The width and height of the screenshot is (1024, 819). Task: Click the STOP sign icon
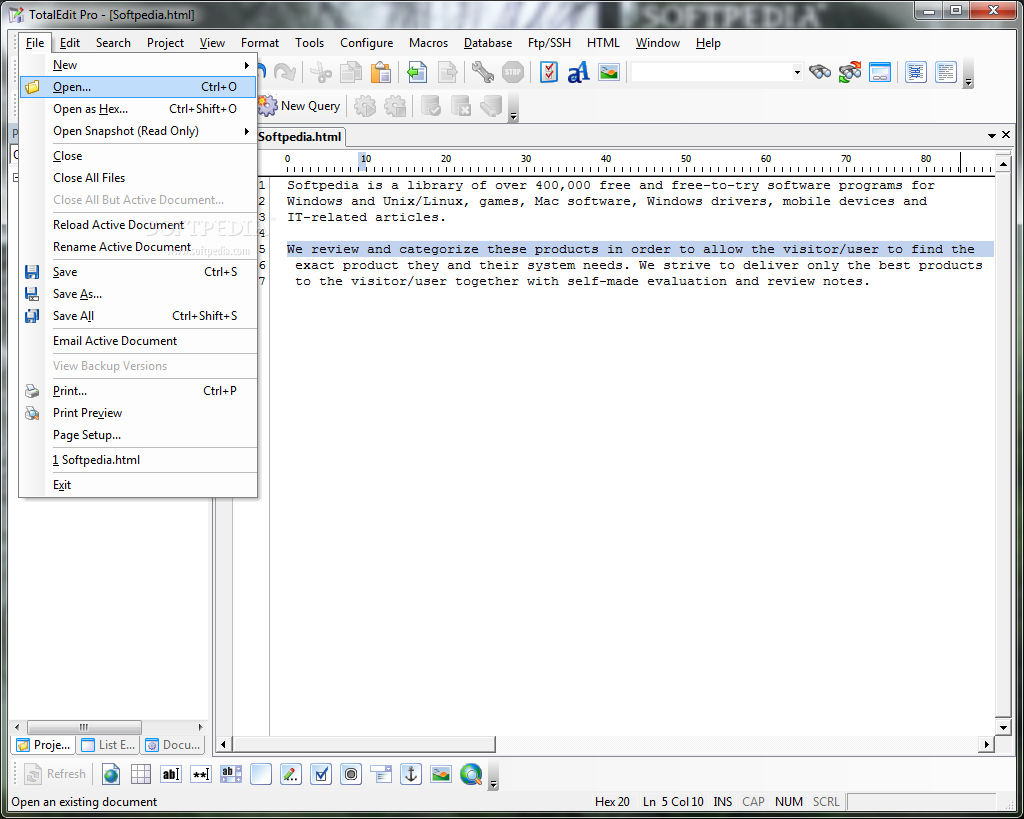[x=513, y=72]
